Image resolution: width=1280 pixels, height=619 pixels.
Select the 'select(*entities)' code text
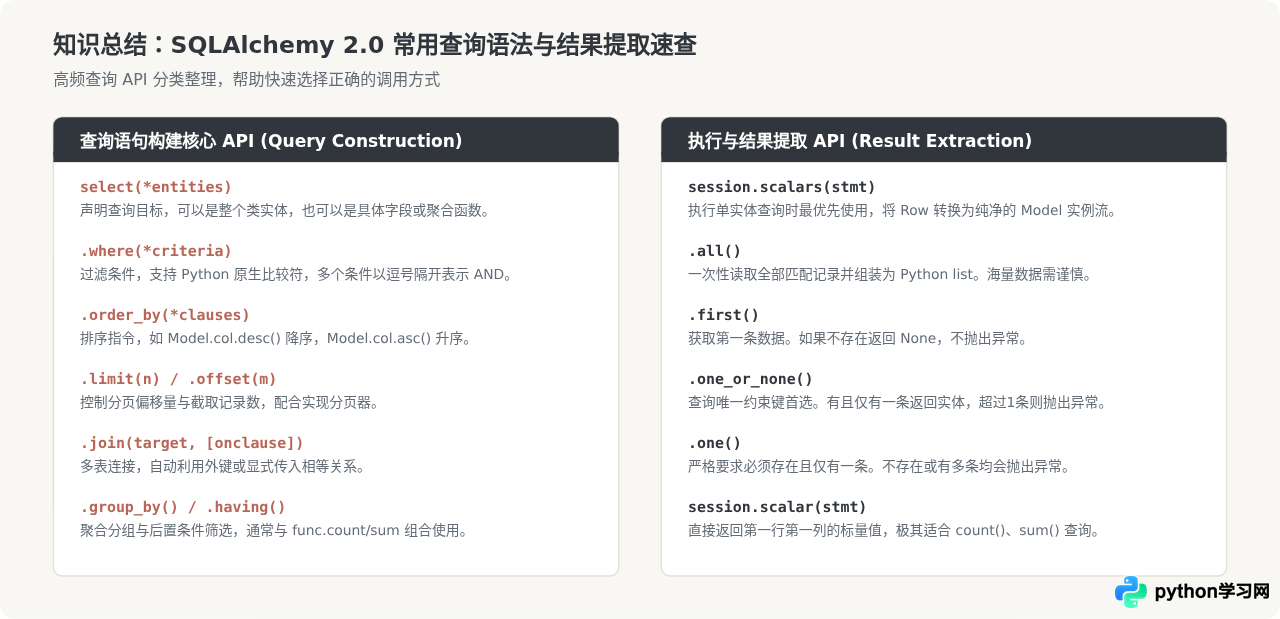156,187
